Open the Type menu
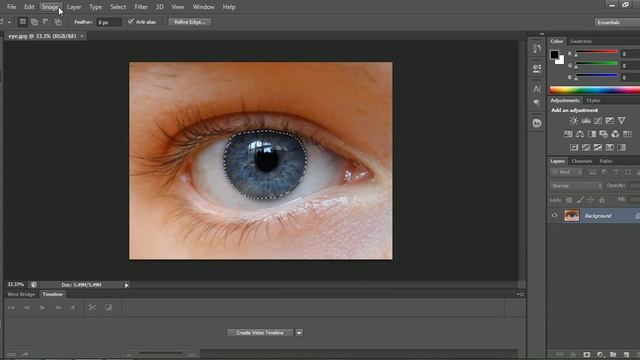Viewport: 640px width, 360px height. [96, 7]
